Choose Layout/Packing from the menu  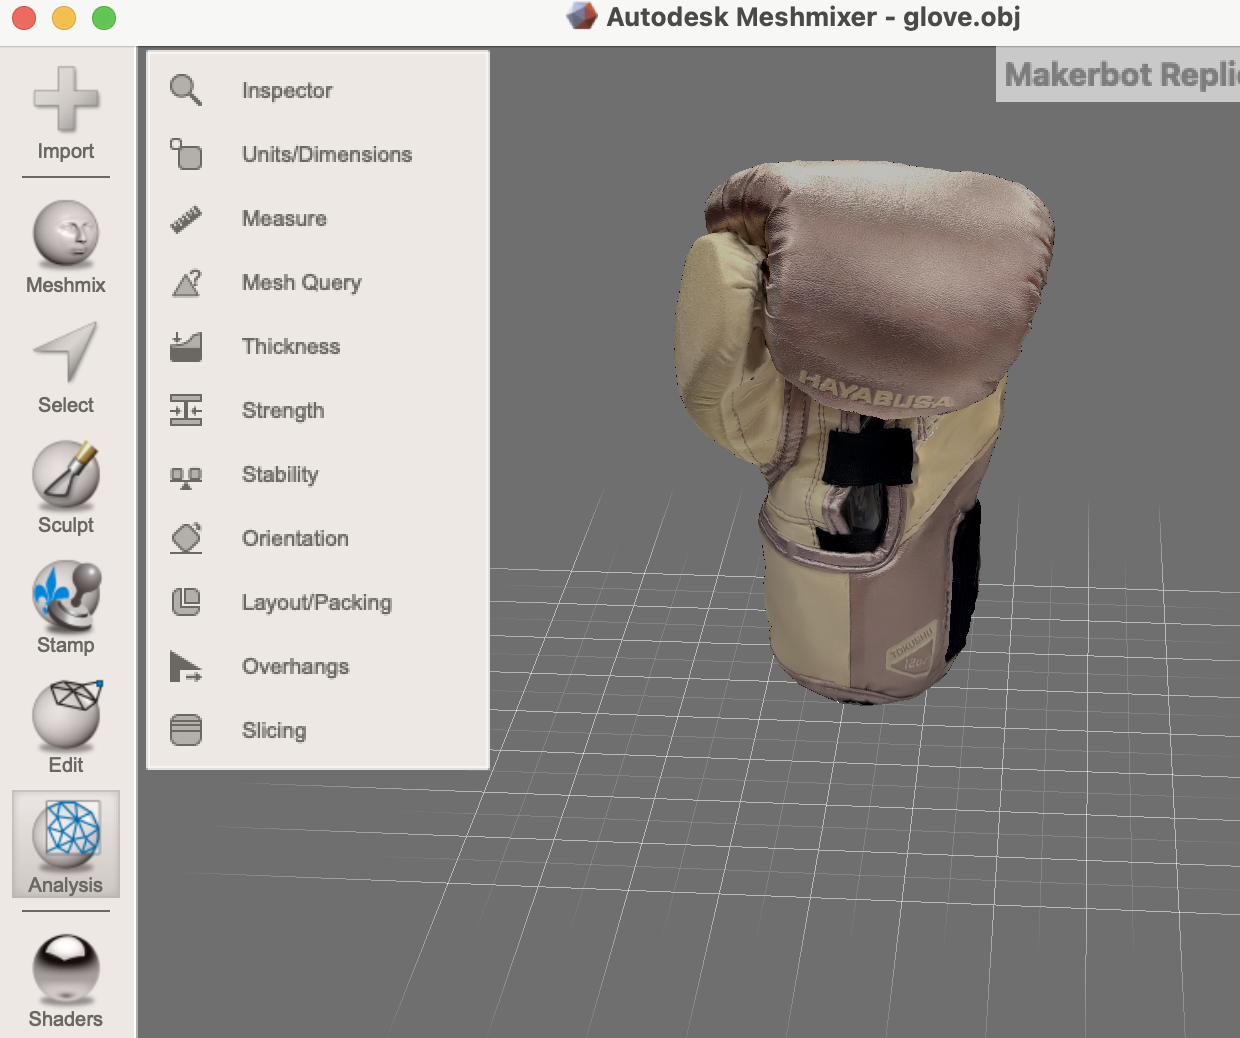pos(315,602)
